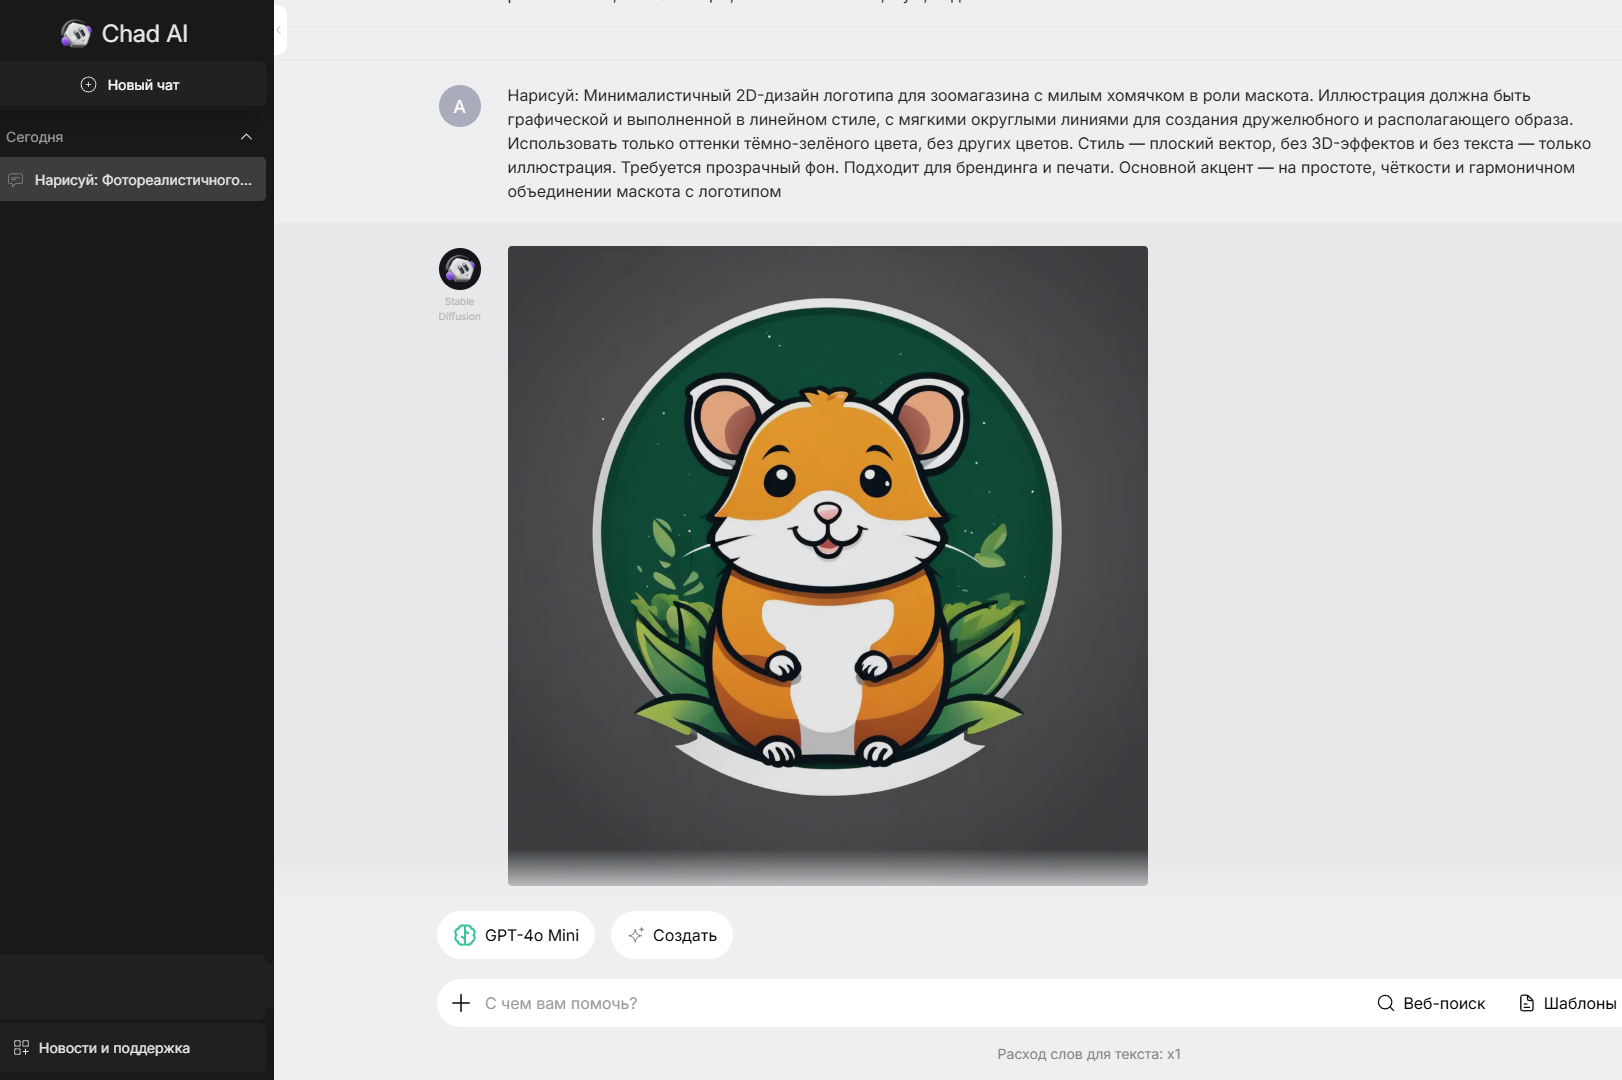Click the user prompt message text

pyautogui.click(x=1040, y=143)
